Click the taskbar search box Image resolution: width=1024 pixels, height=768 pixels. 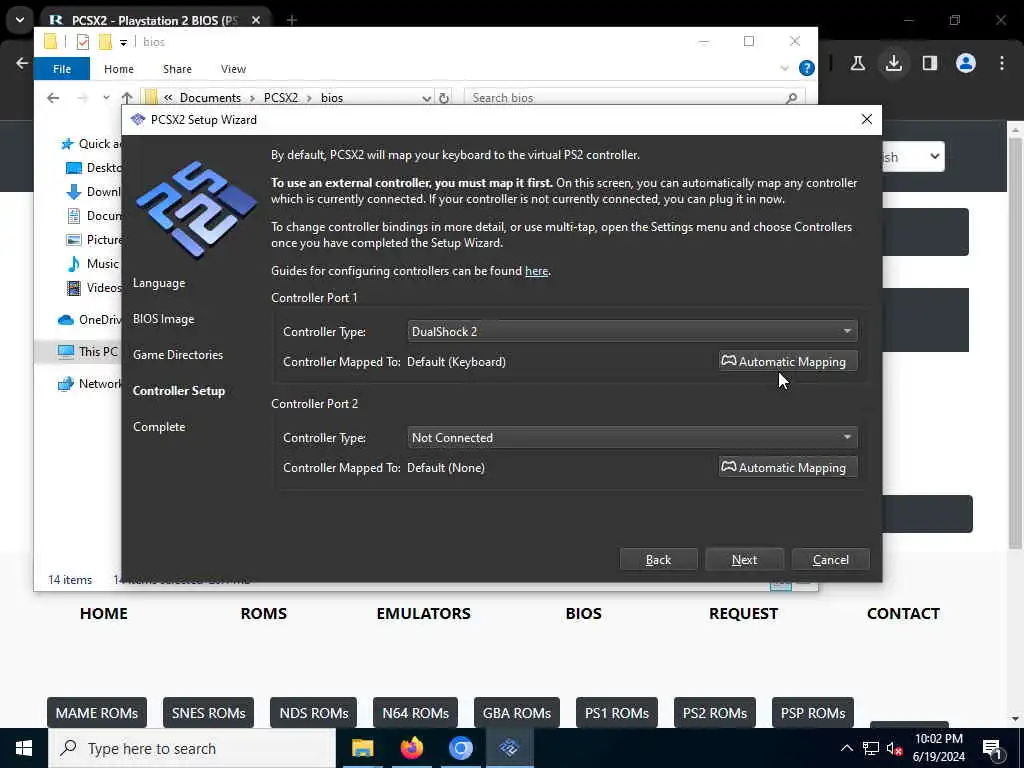[192, 748]
